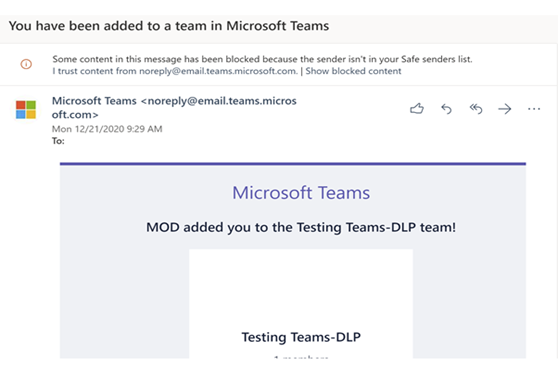Viewport: 558px width, 388px height.
Task: Trust content from noreply@email.teams.microsoft.com
Action: 175,71
